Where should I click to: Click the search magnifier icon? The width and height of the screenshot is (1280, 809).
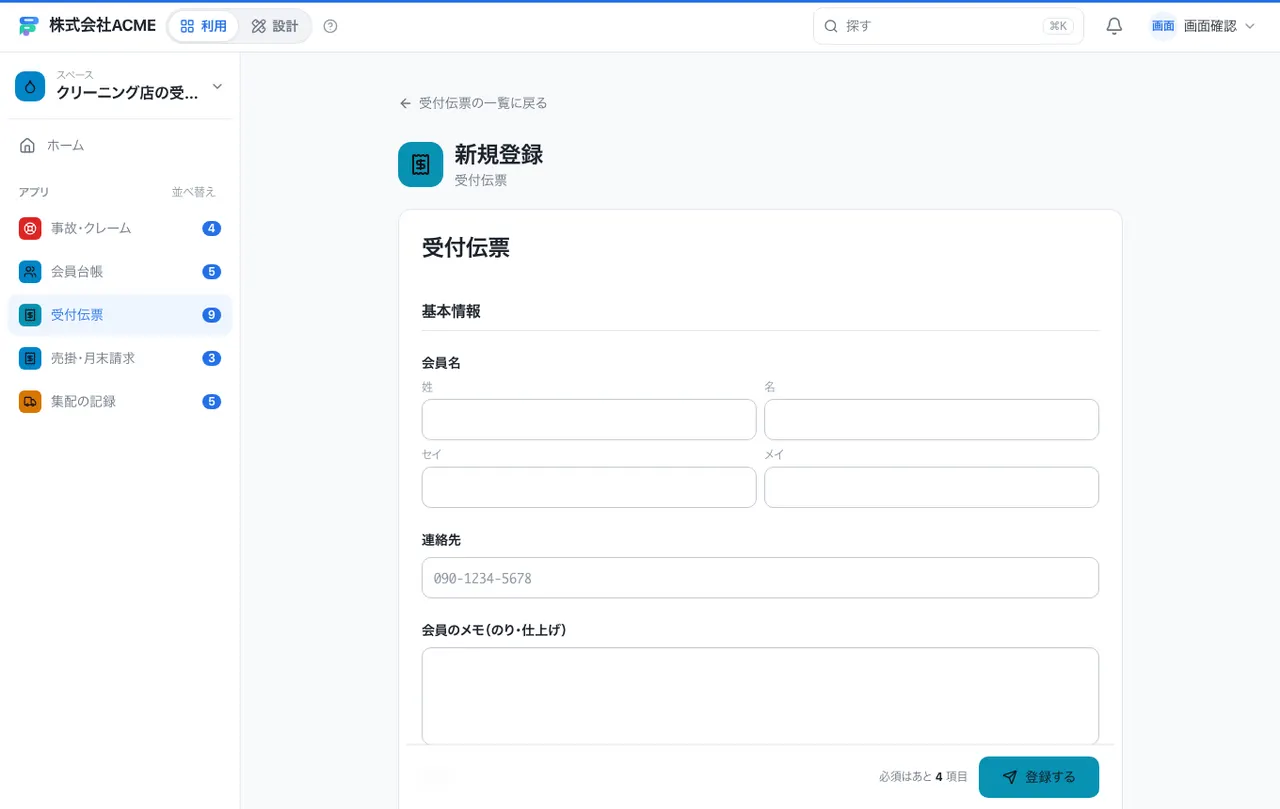831,26
